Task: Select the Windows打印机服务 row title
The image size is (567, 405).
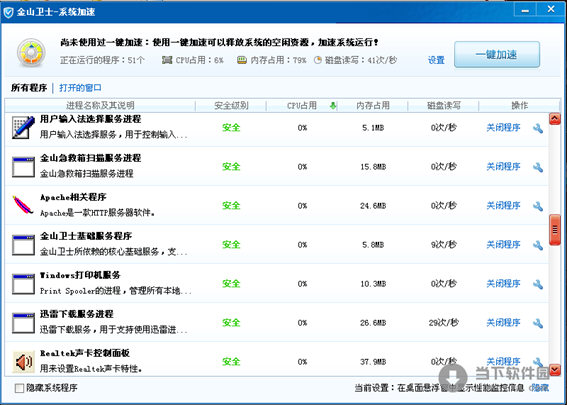Action: click(x=80, y=276)
